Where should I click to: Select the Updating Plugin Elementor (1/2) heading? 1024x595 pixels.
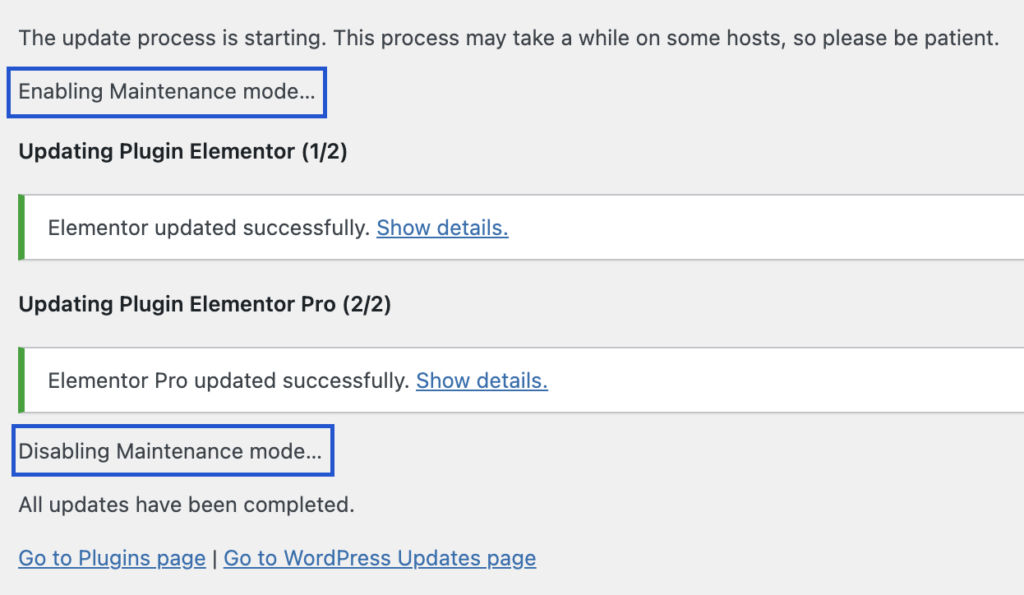tap(183, 152)
